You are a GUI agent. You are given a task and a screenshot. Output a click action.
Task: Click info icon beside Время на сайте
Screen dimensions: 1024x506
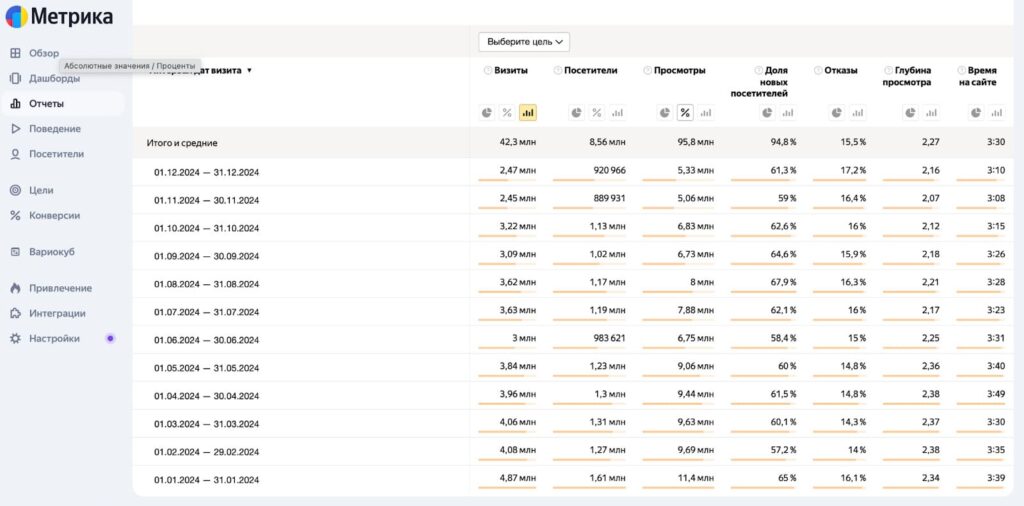click(961, 71)
